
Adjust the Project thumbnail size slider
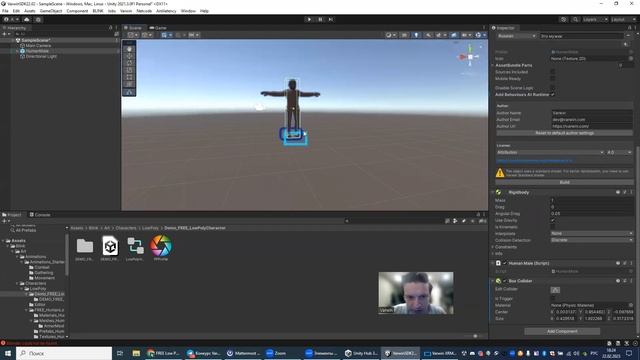click(x=475, y=336)
